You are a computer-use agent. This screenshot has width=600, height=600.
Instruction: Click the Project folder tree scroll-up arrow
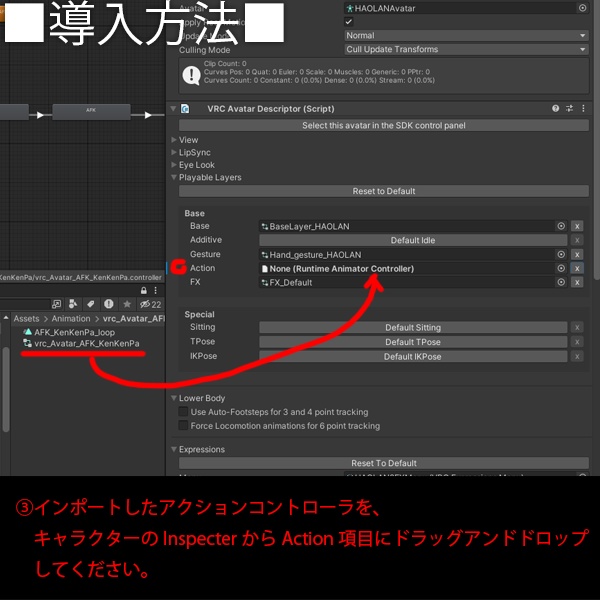tap(6, 318)
